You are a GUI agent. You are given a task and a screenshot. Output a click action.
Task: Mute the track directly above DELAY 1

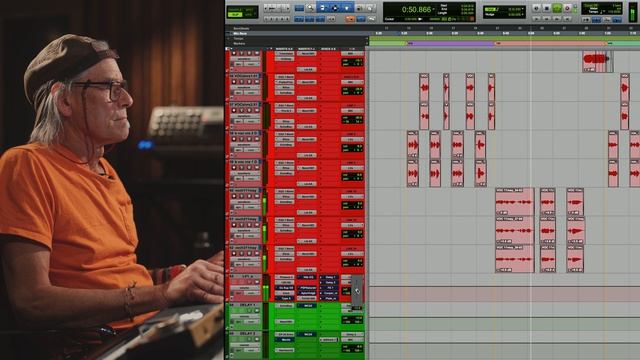(257, 282)
